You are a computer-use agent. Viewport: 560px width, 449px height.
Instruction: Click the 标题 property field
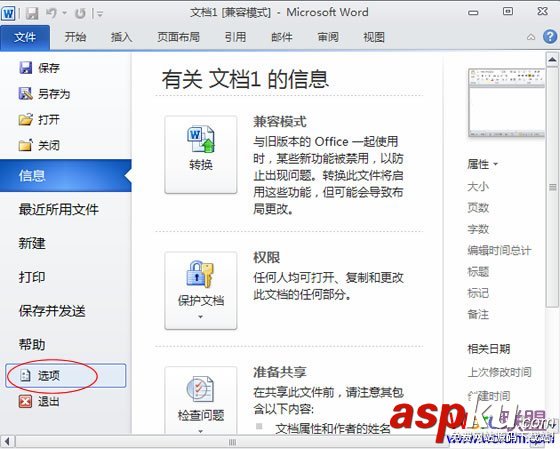click(x=478, y=272)
